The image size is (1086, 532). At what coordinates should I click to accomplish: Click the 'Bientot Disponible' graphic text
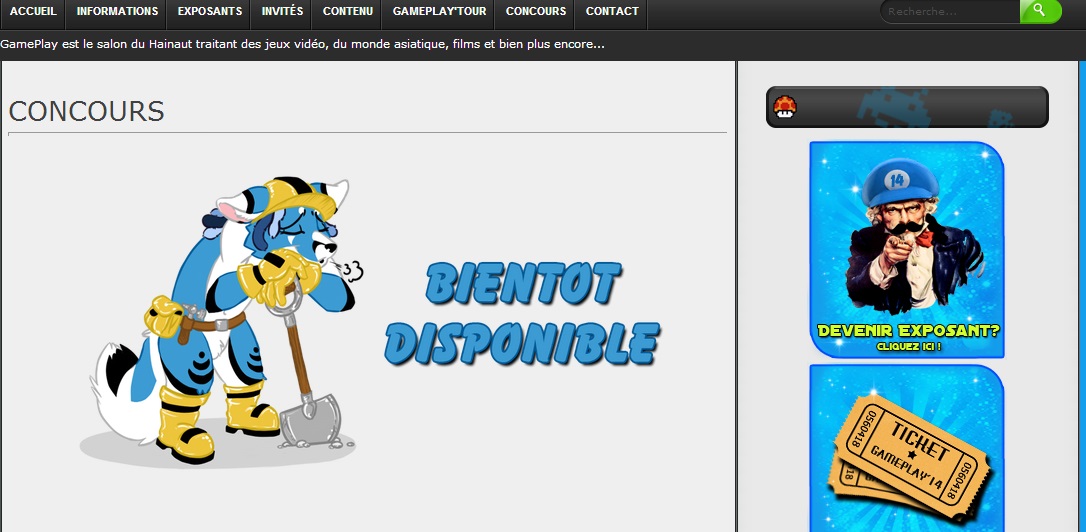click(522, 313)
